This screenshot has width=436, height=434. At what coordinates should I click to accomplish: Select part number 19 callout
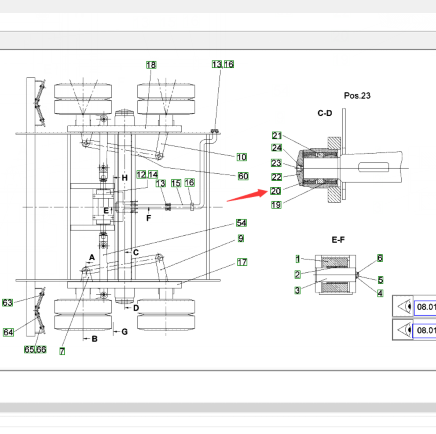point(276,205)
